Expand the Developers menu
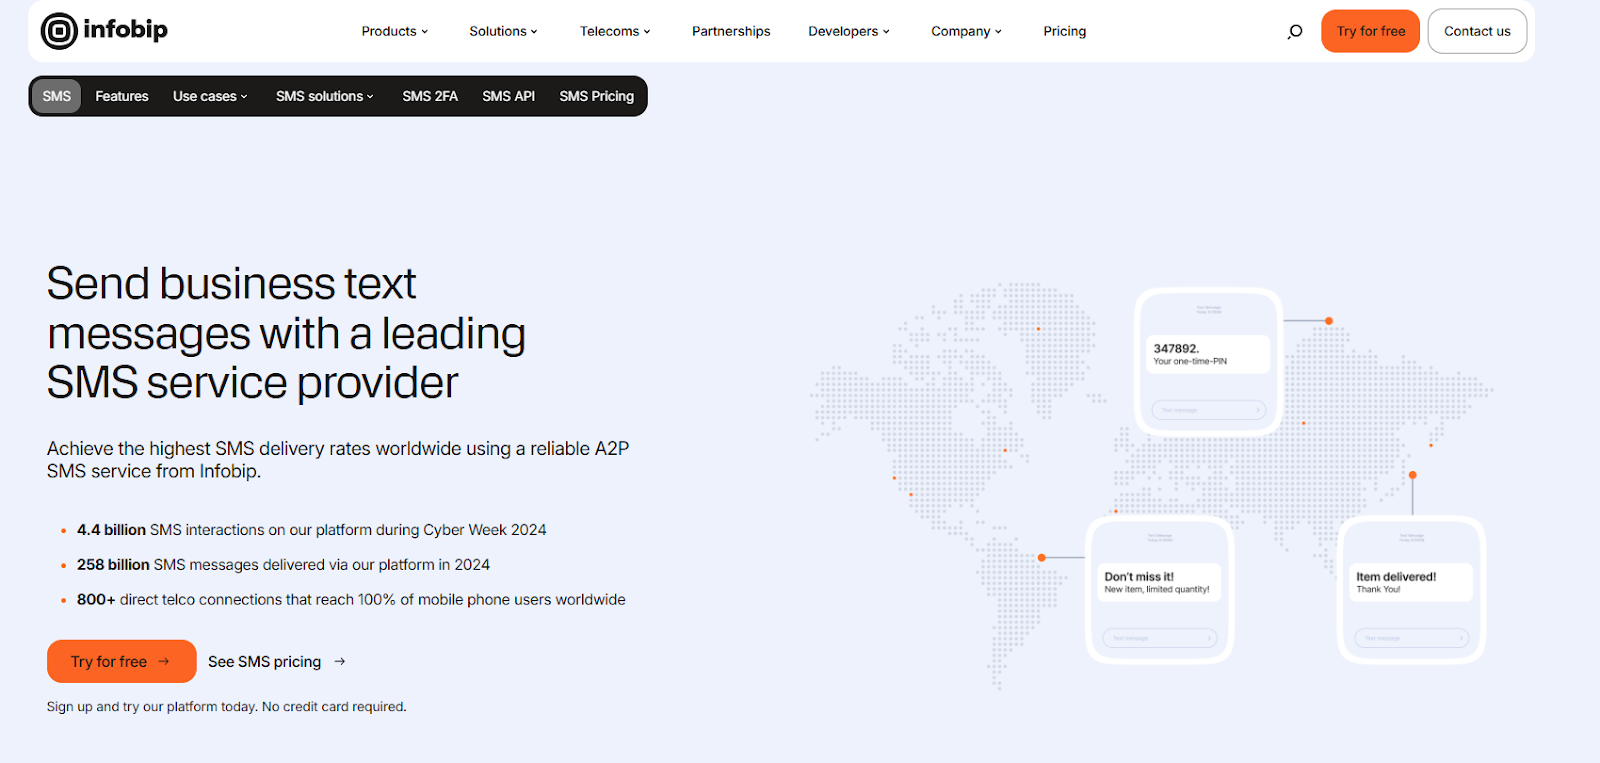The height and width of the screenshot is (763, 1600). [x=849, y=31]
